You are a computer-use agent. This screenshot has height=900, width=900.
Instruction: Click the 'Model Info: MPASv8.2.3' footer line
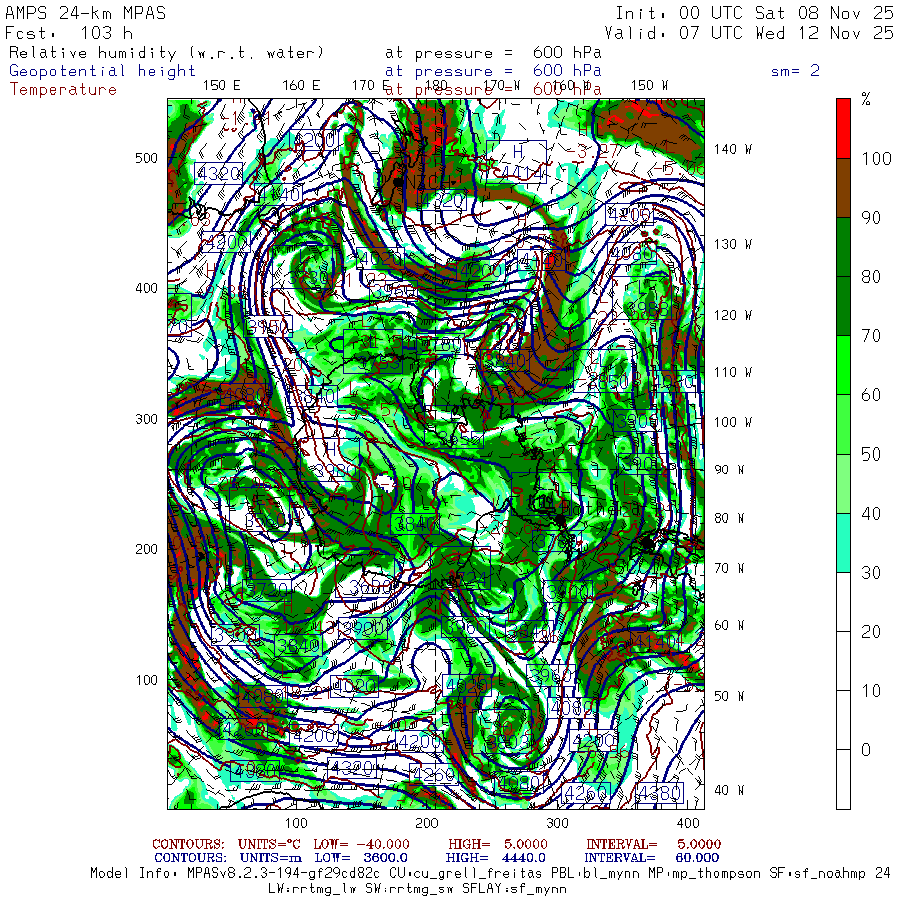point(490,874)
